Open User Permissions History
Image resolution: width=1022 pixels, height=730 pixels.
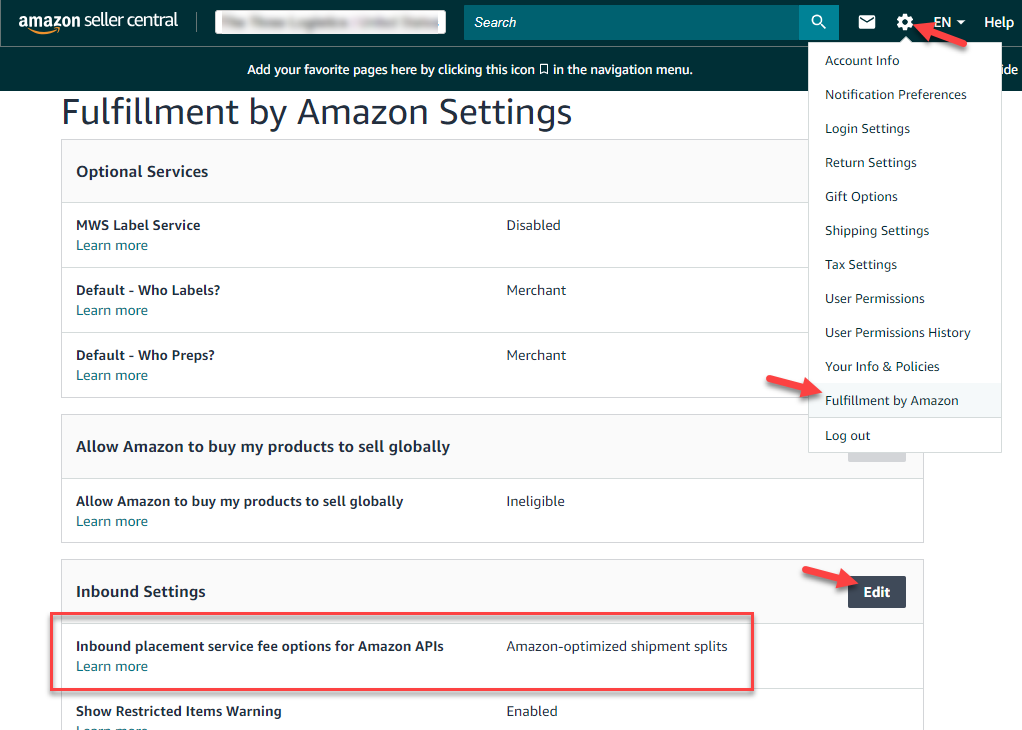[x=898, y=332]
